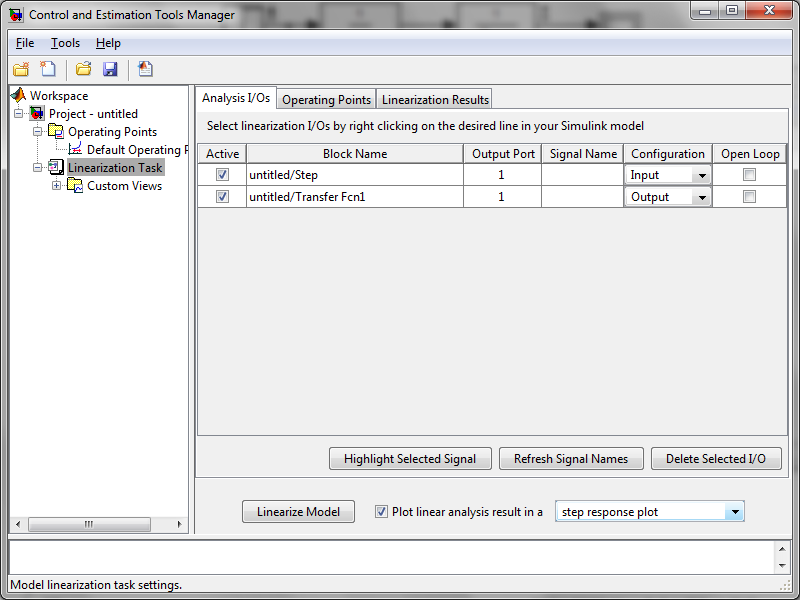800x600 pixels.
Task: Select Project - untitled tree item
Action: [x=93, y=113]
